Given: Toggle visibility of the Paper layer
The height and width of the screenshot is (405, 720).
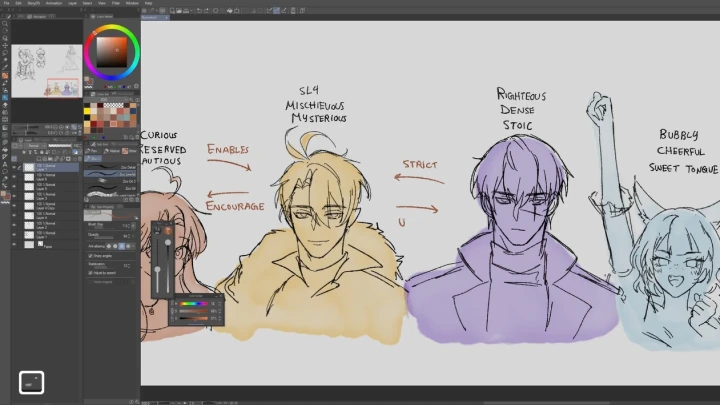Looking at the screenshot, I should [x=15, y=244].
